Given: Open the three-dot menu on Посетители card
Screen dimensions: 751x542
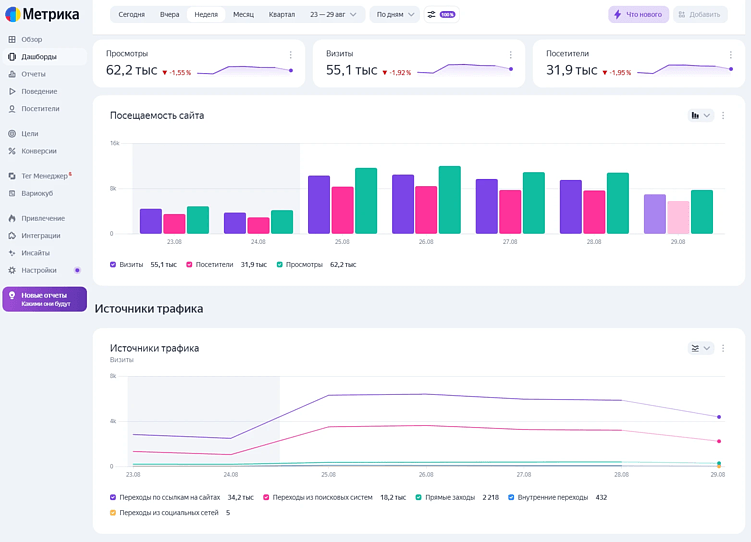Looking at the screenshot, I should 730,55.
